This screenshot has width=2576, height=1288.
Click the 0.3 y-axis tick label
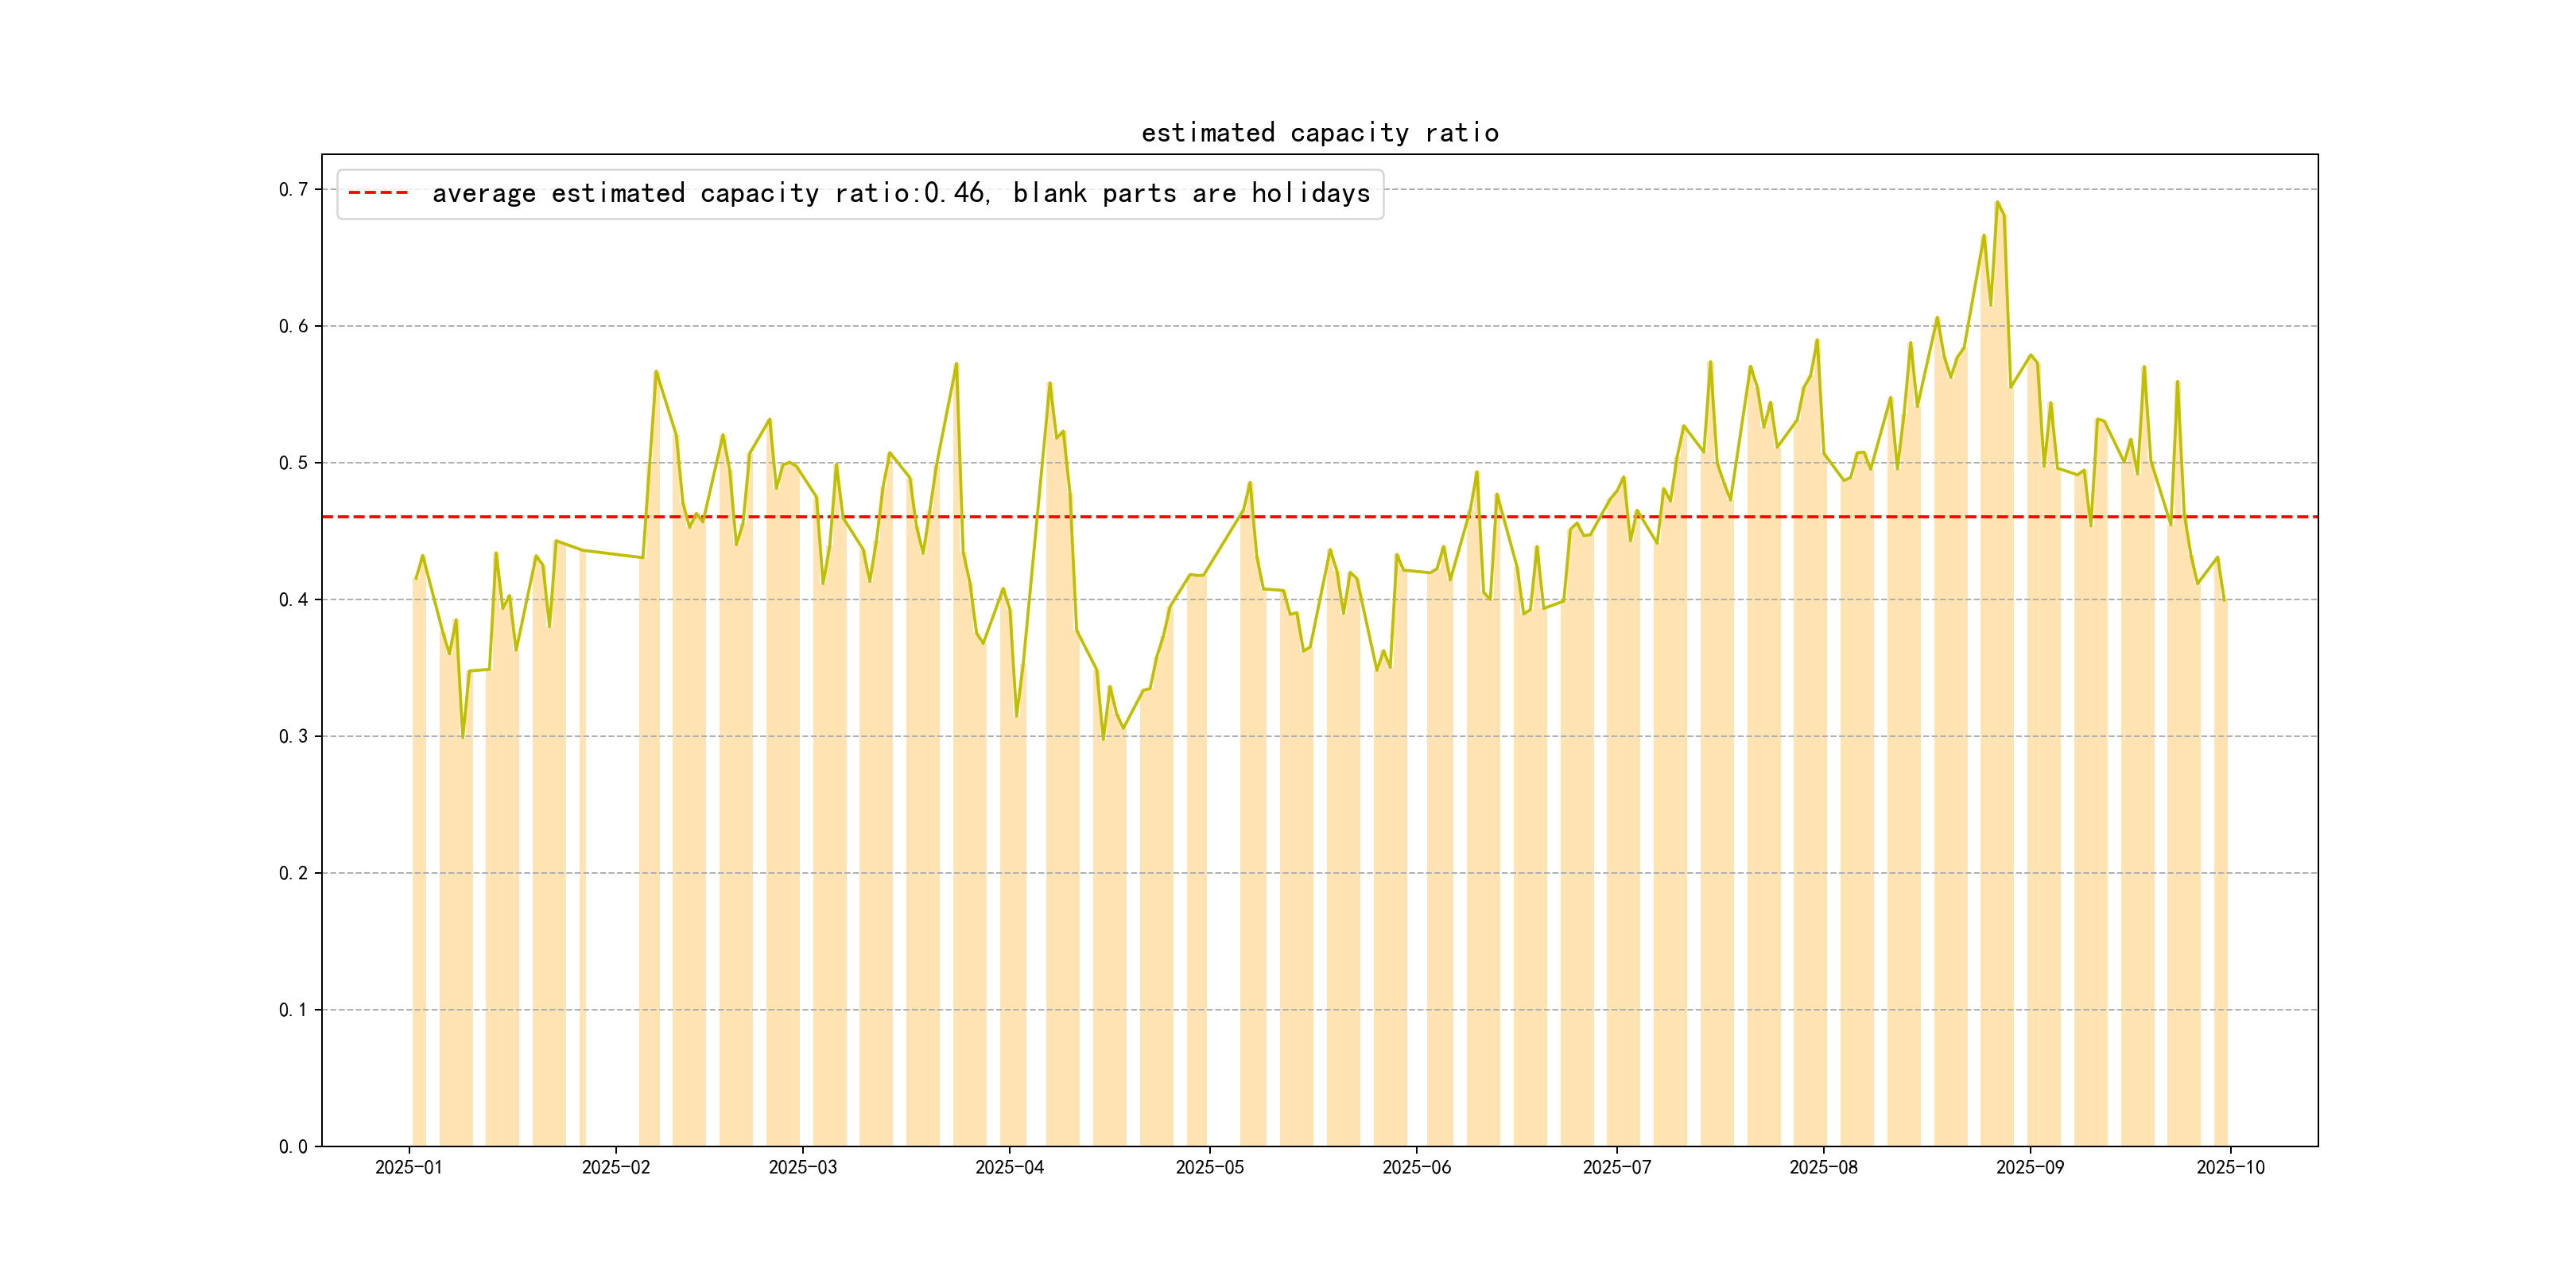coord(293,736)
